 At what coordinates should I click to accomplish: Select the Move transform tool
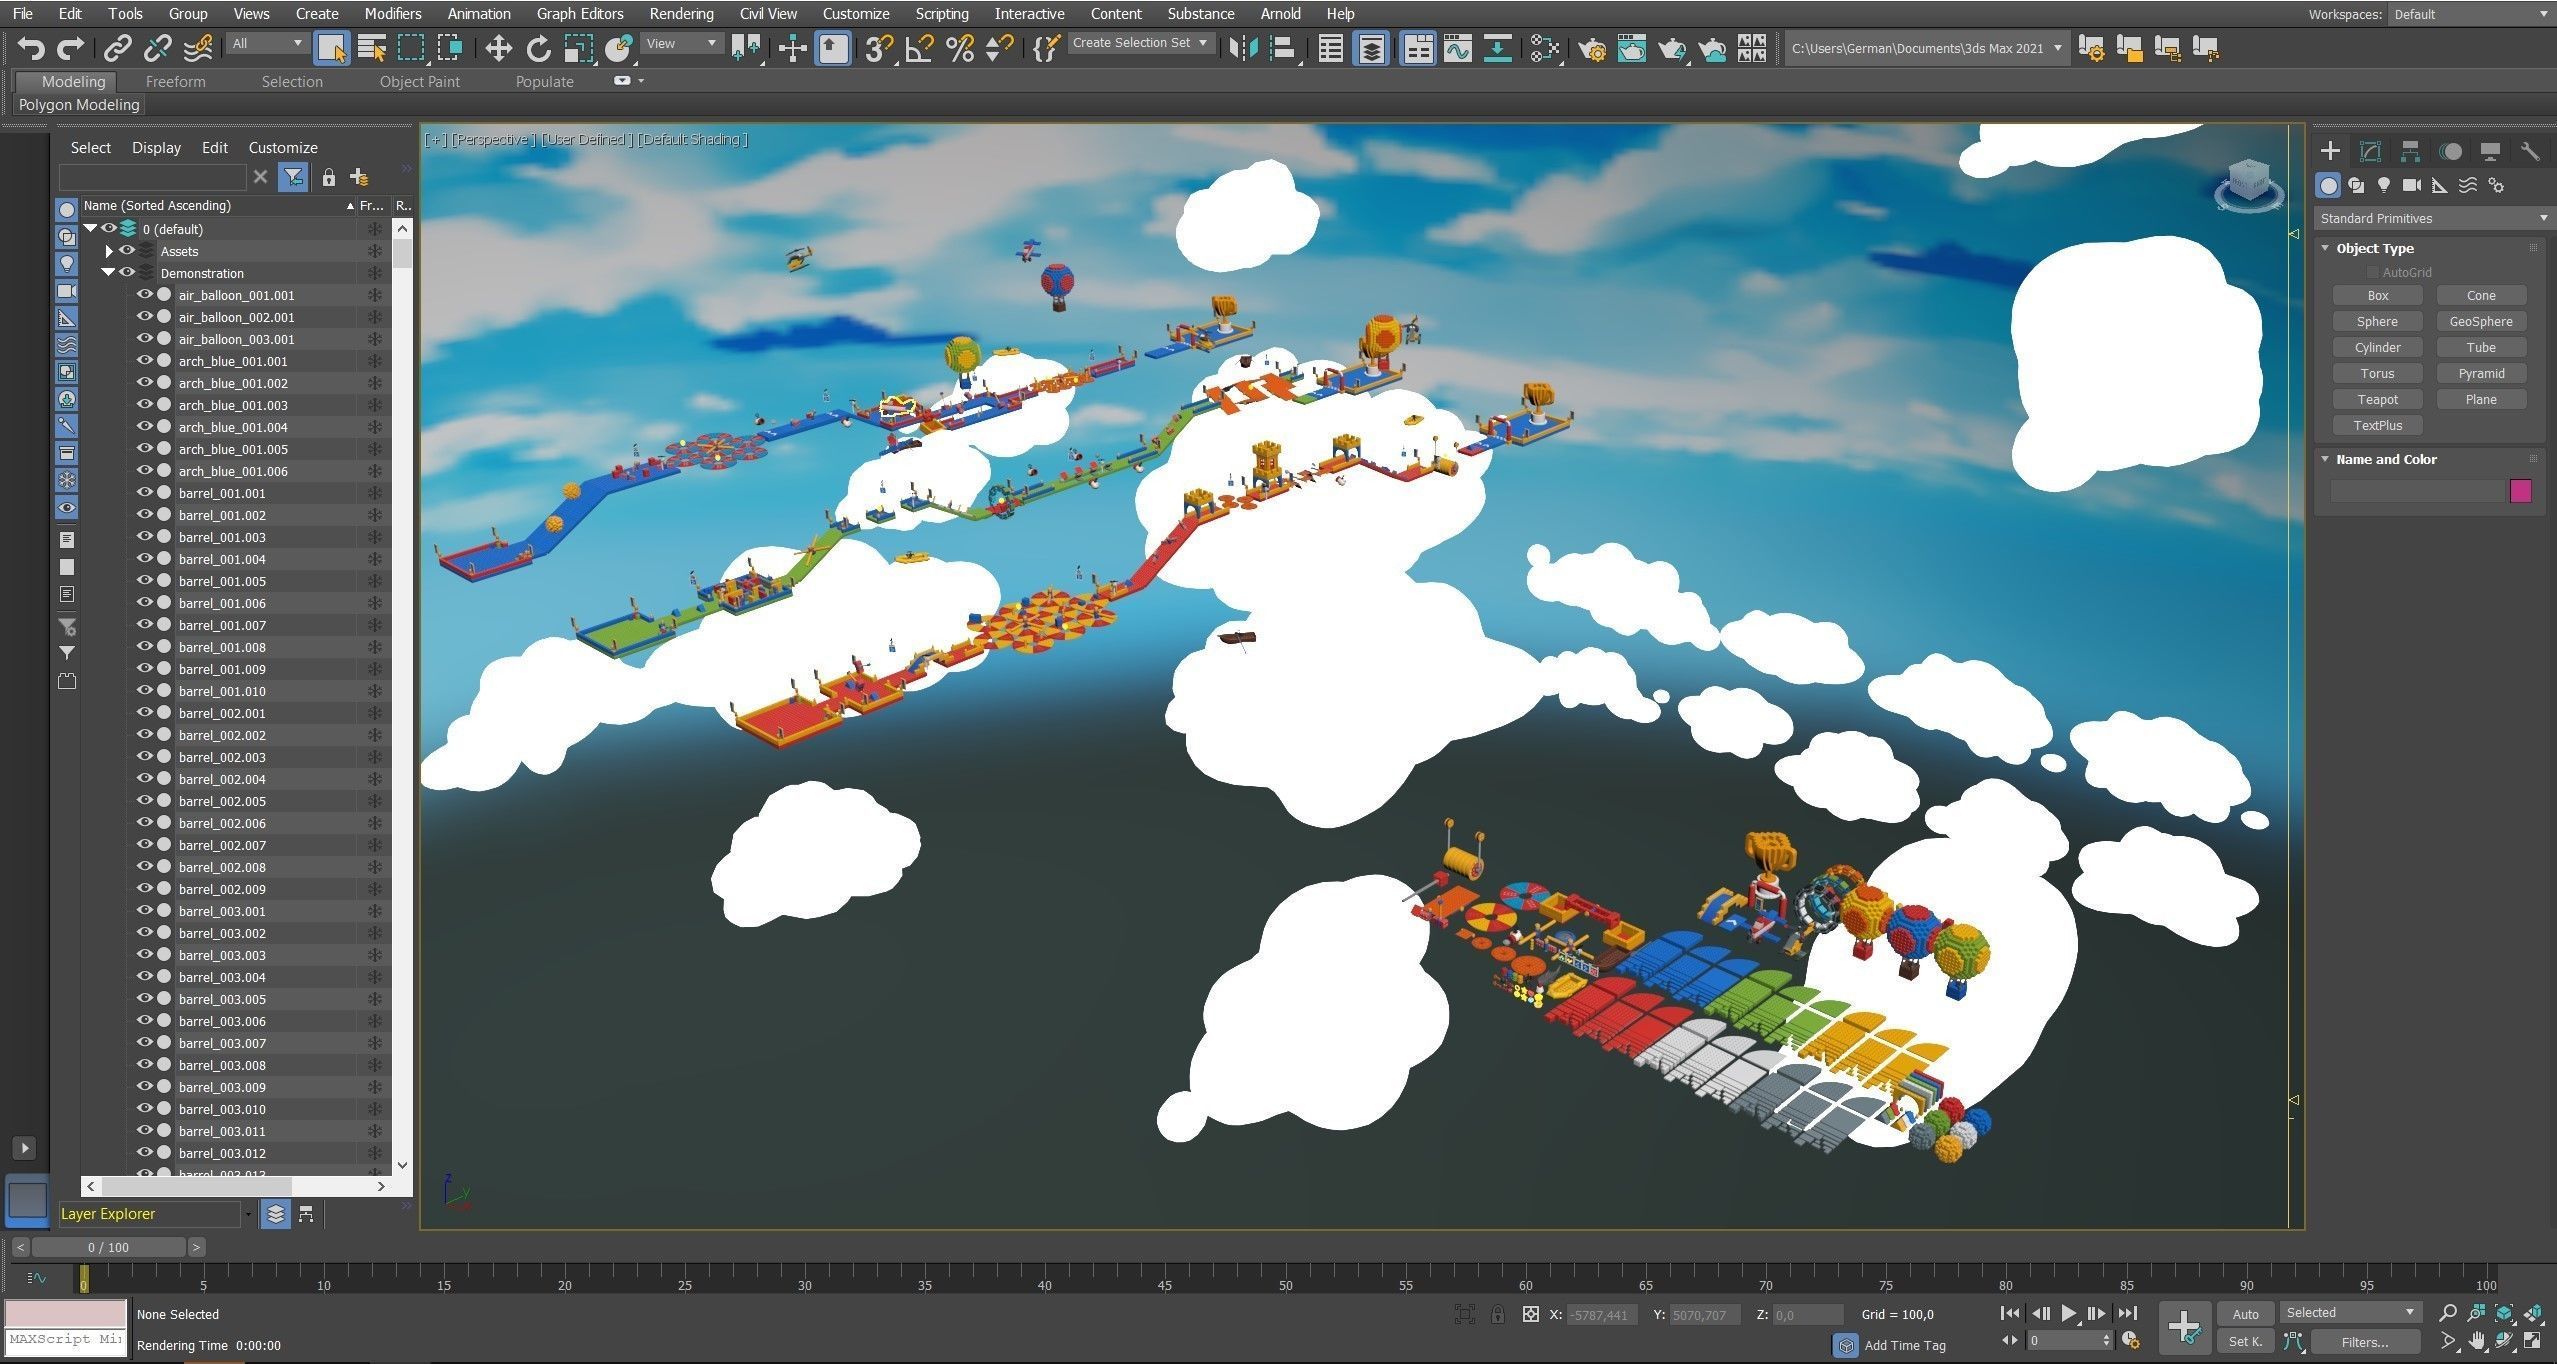pos(498,48)
